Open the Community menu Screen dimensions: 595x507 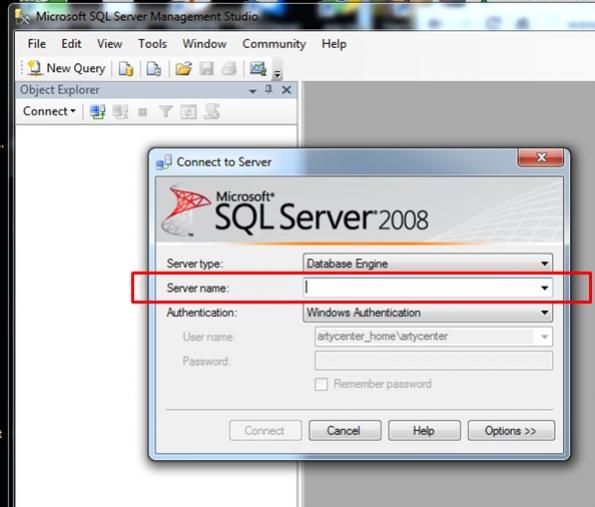coord(274,44)
